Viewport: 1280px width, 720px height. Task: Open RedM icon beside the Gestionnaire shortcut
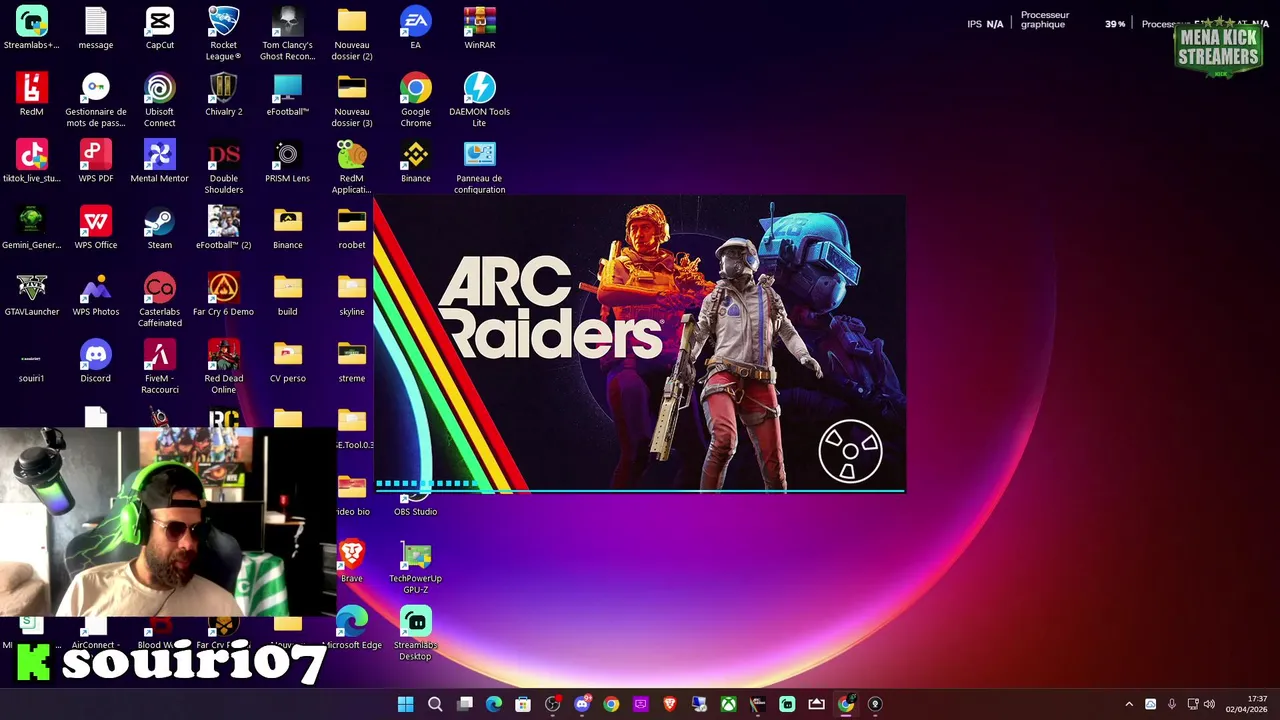point(32,95)
